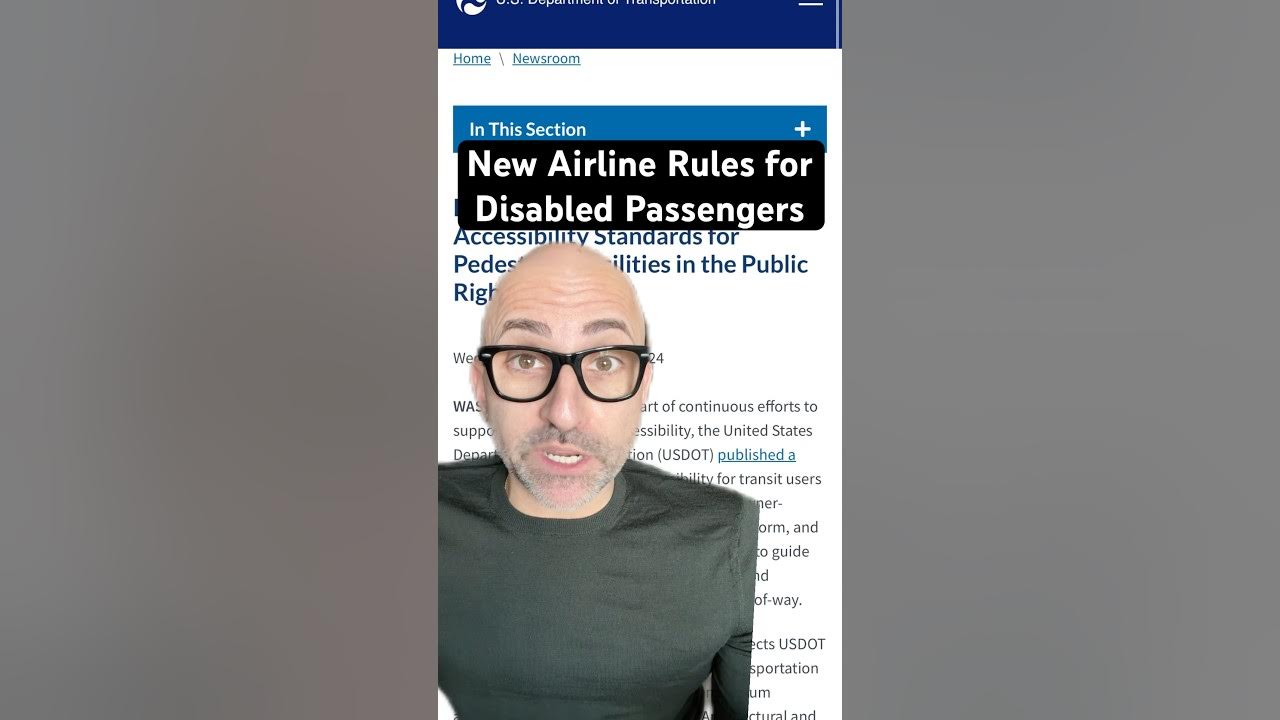Go to the Home breadcrumb link
This screenshot has height=720, width=1280.
click(472, 58)
